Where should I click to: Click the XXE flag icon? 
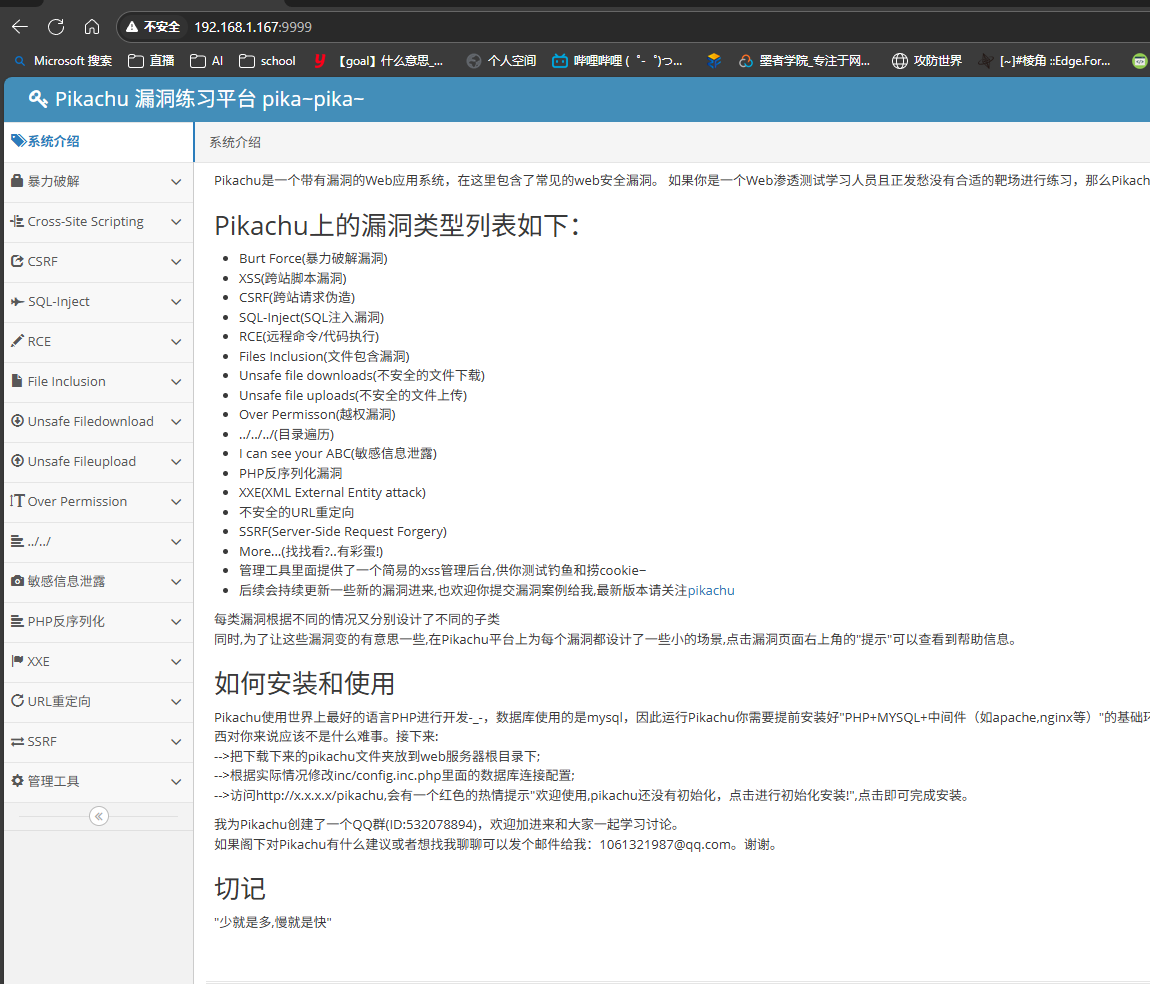tap(16, 661)
